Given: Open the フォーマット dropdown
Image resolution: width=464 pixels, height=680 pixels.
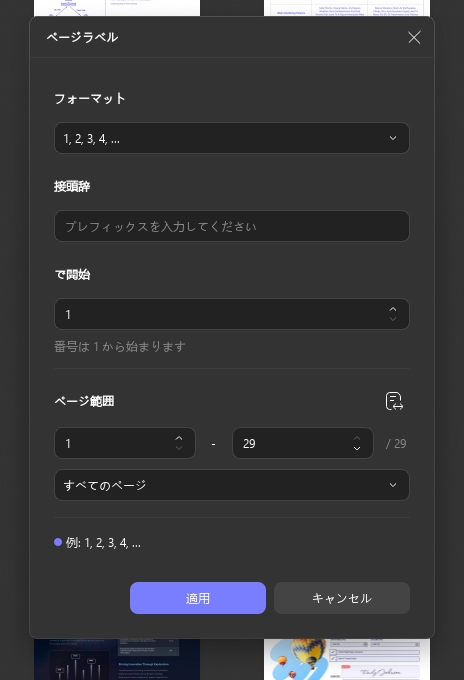Looking at the screenshot, I should [x=232, y=138].
